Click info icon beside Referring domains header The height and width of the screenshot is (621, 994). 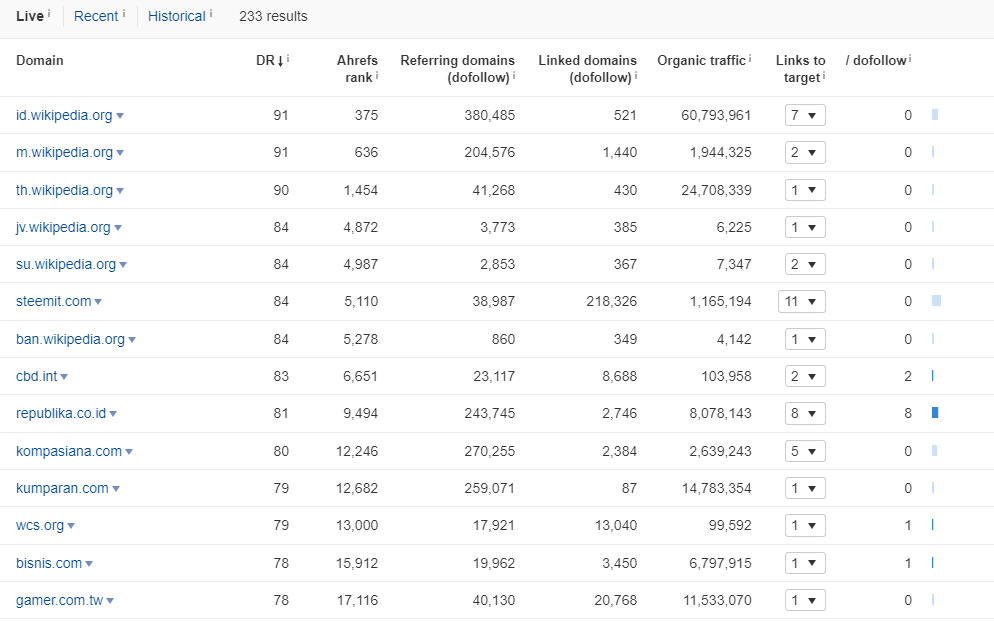pos(513,75)
